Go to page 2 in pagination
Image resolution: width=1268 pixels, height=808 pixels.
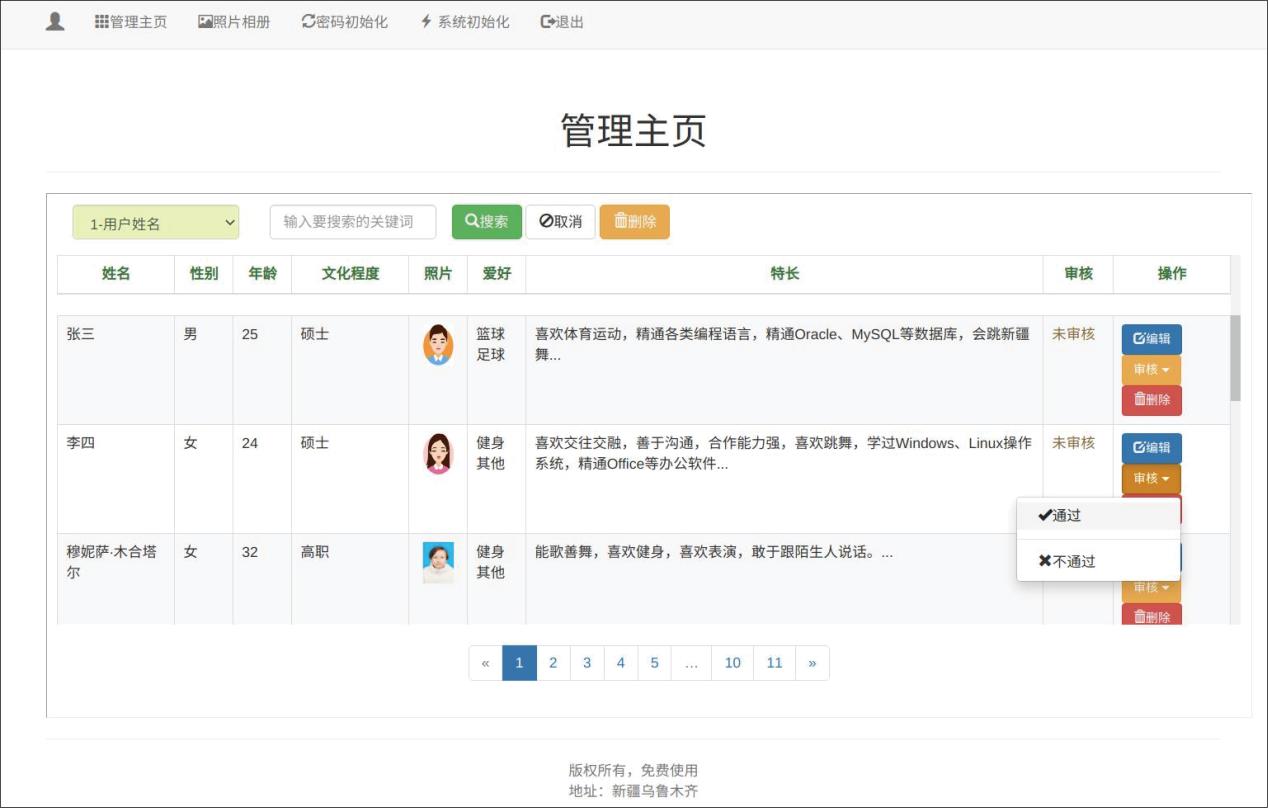[x=553, y=663]
